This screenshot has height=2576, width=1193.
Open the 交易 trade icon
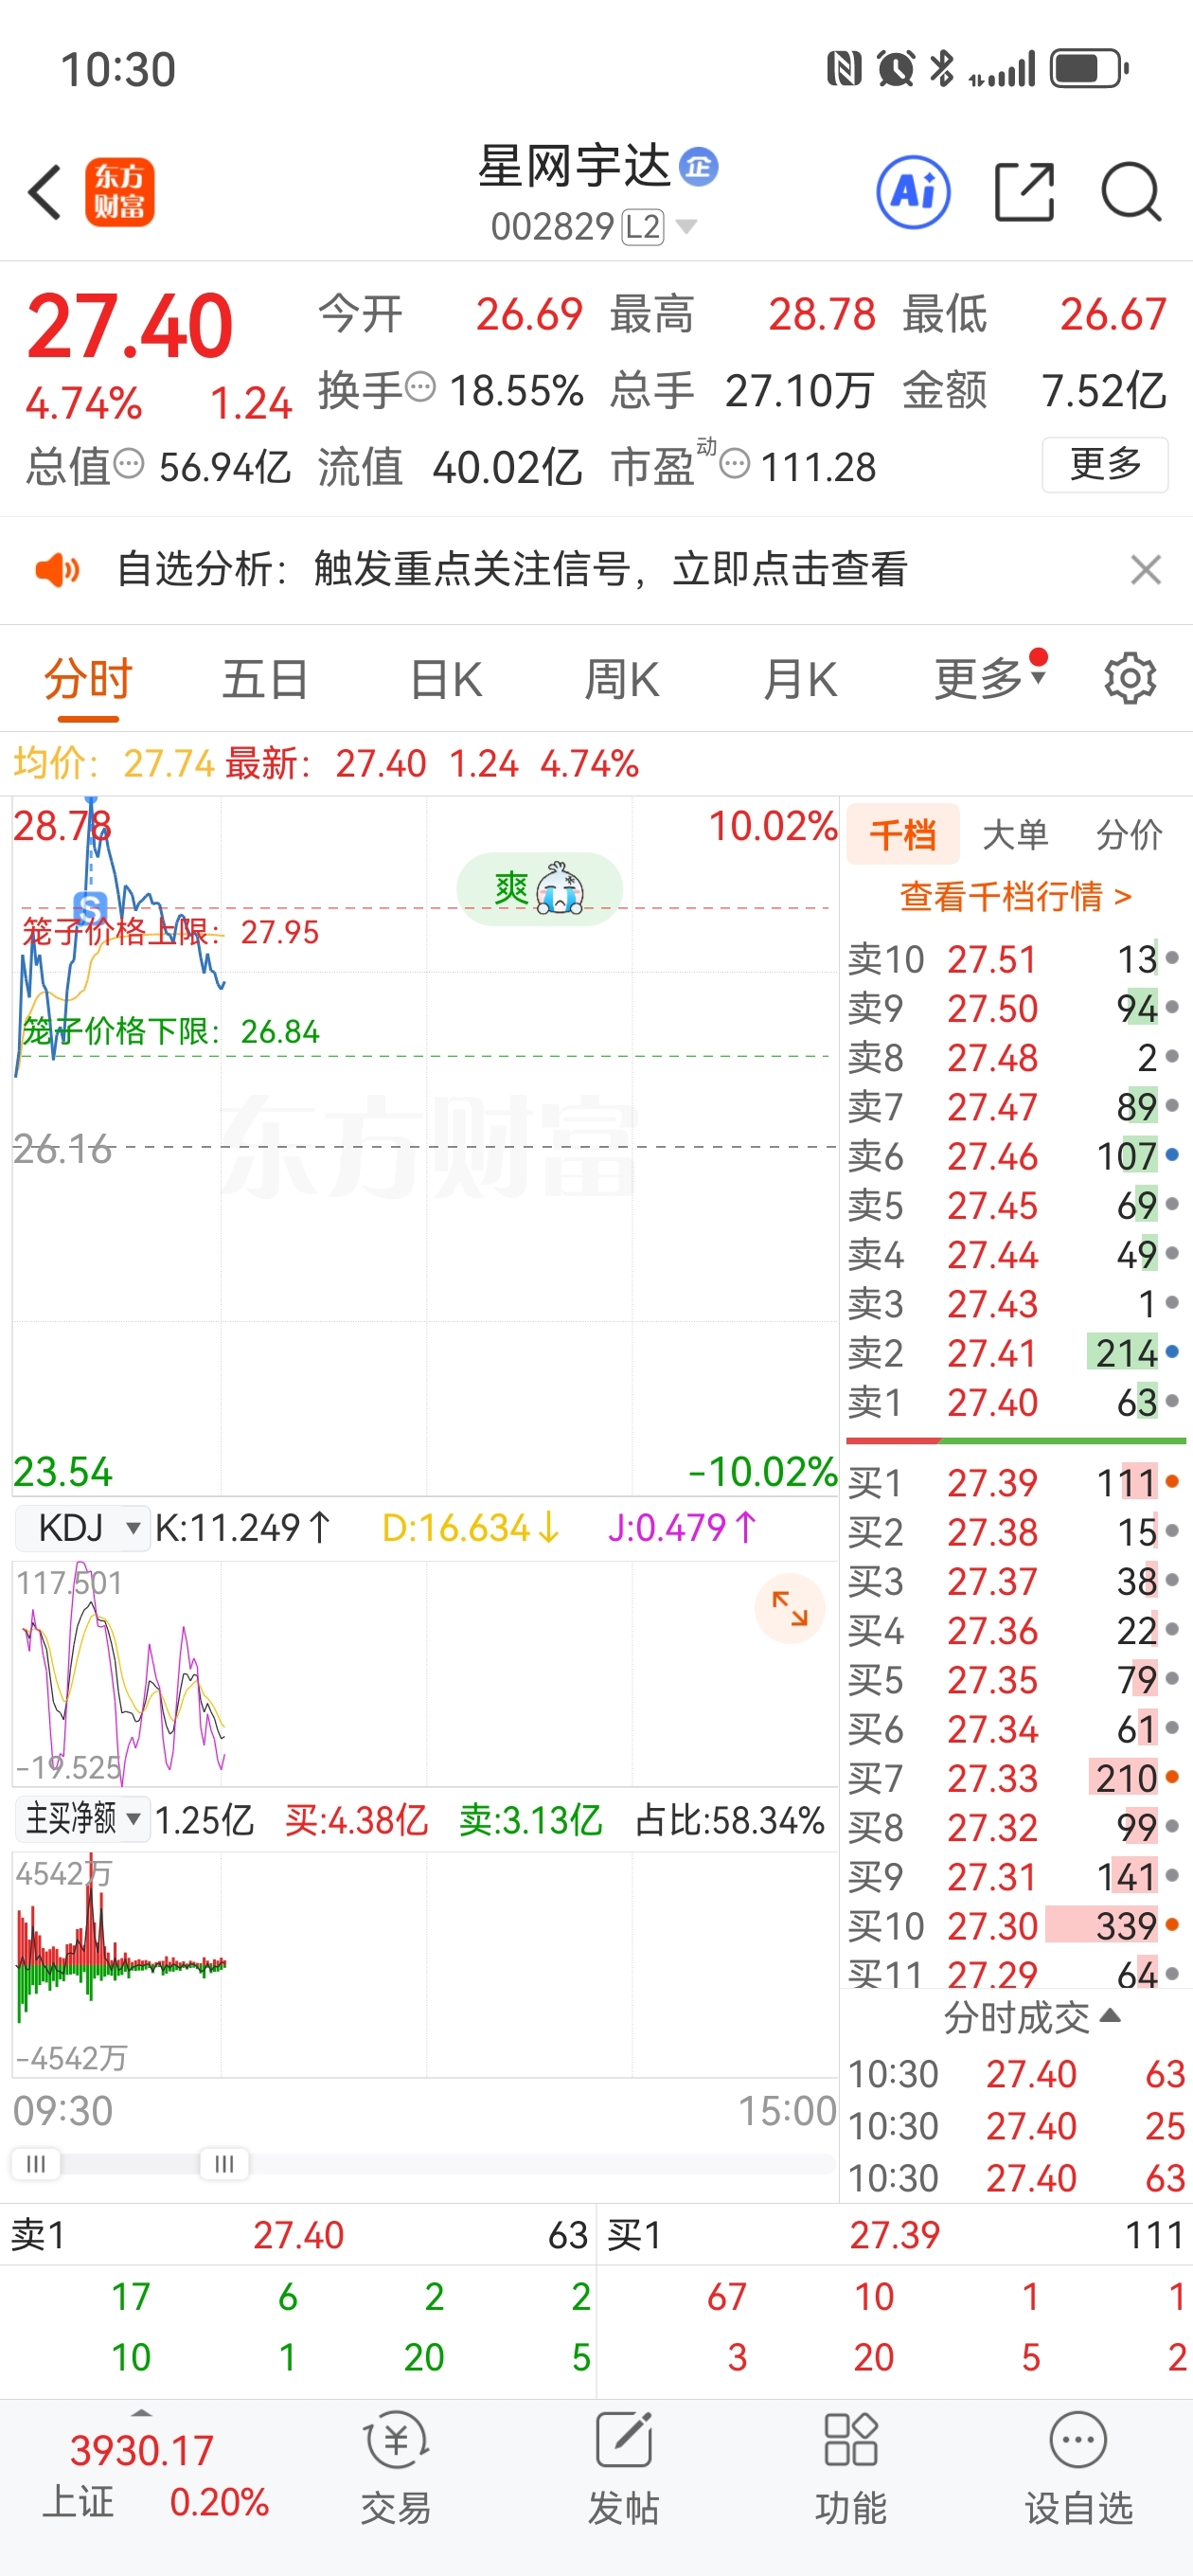point(396,2467)
